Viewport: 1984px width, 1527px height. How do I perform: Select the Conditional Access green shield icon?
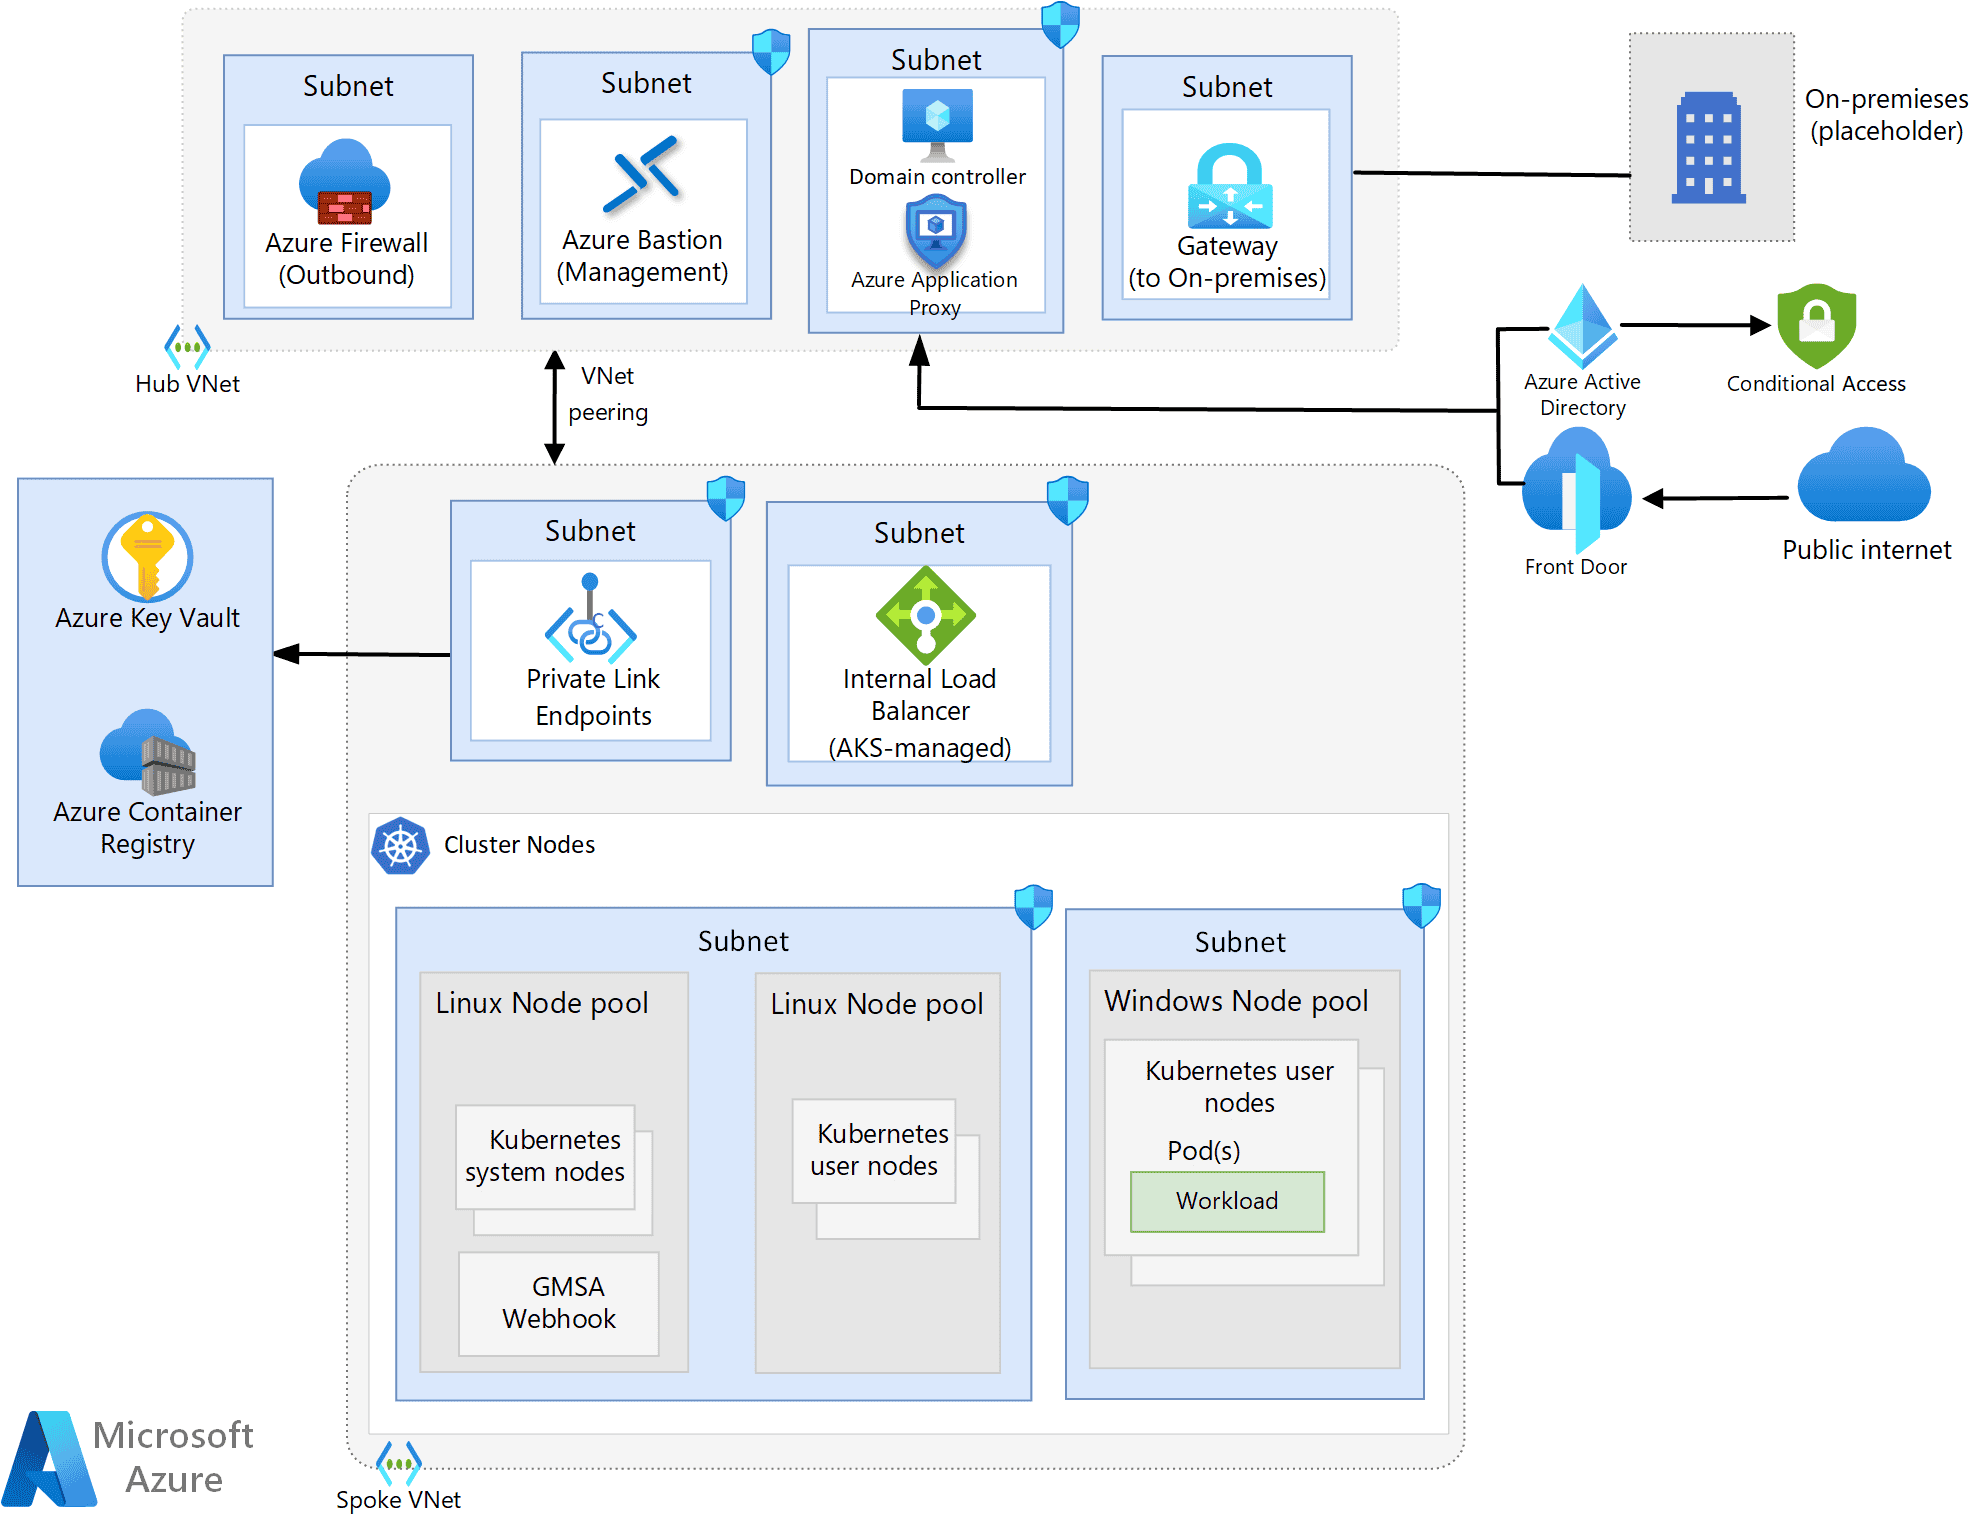(1816, 326)
